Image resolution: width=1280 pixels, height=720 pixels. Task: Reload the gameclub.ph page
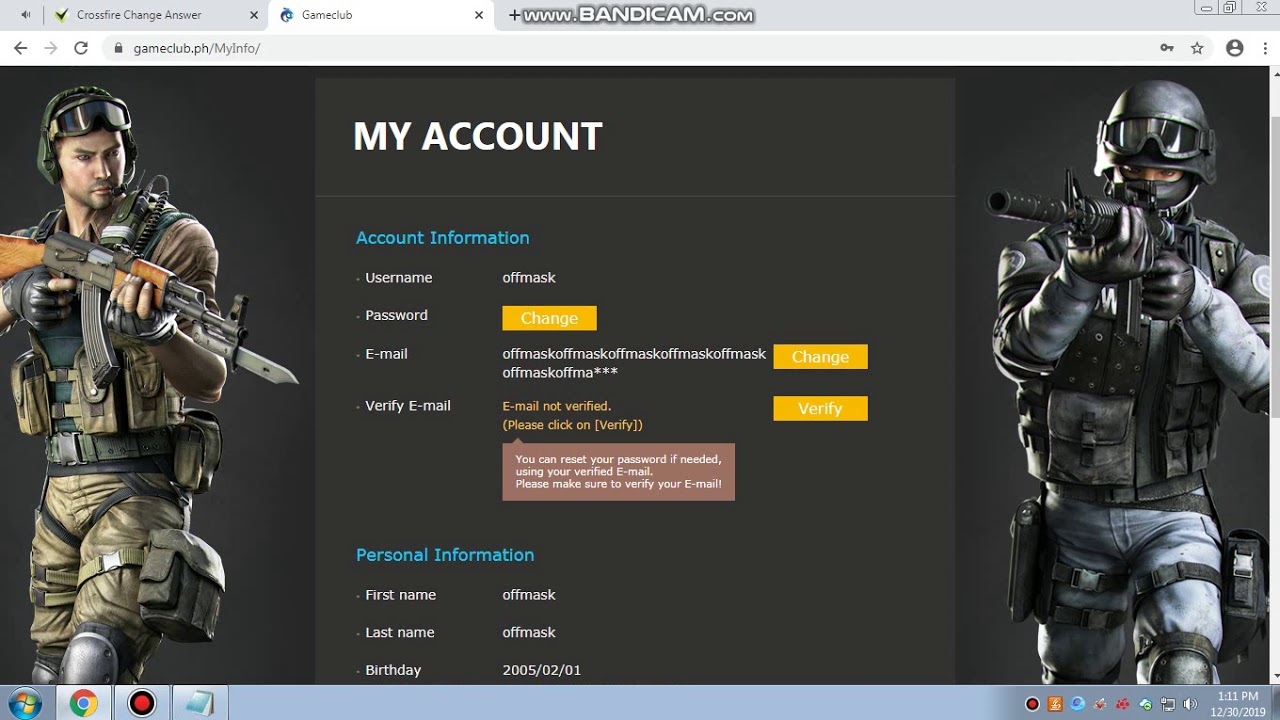(81, 48)
